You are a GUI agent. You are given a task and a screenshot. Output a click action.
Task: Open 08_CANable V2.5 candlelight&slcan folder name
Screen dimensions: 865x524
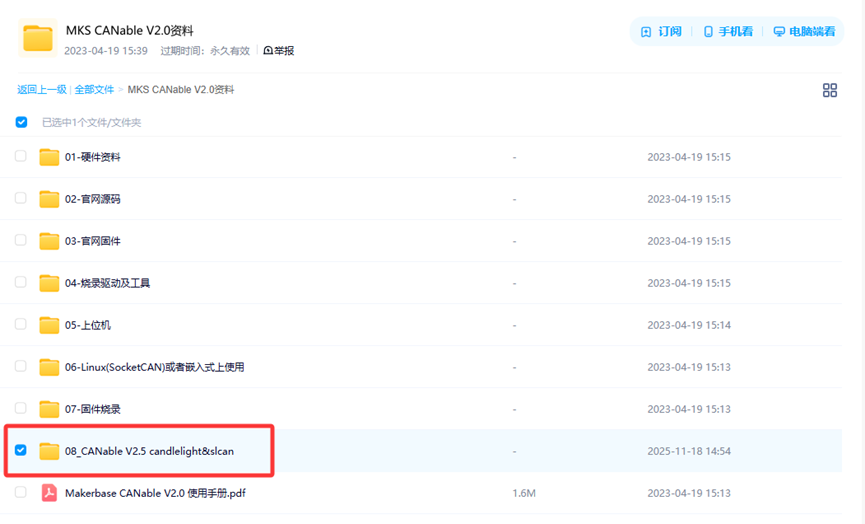tap(149, 451)
